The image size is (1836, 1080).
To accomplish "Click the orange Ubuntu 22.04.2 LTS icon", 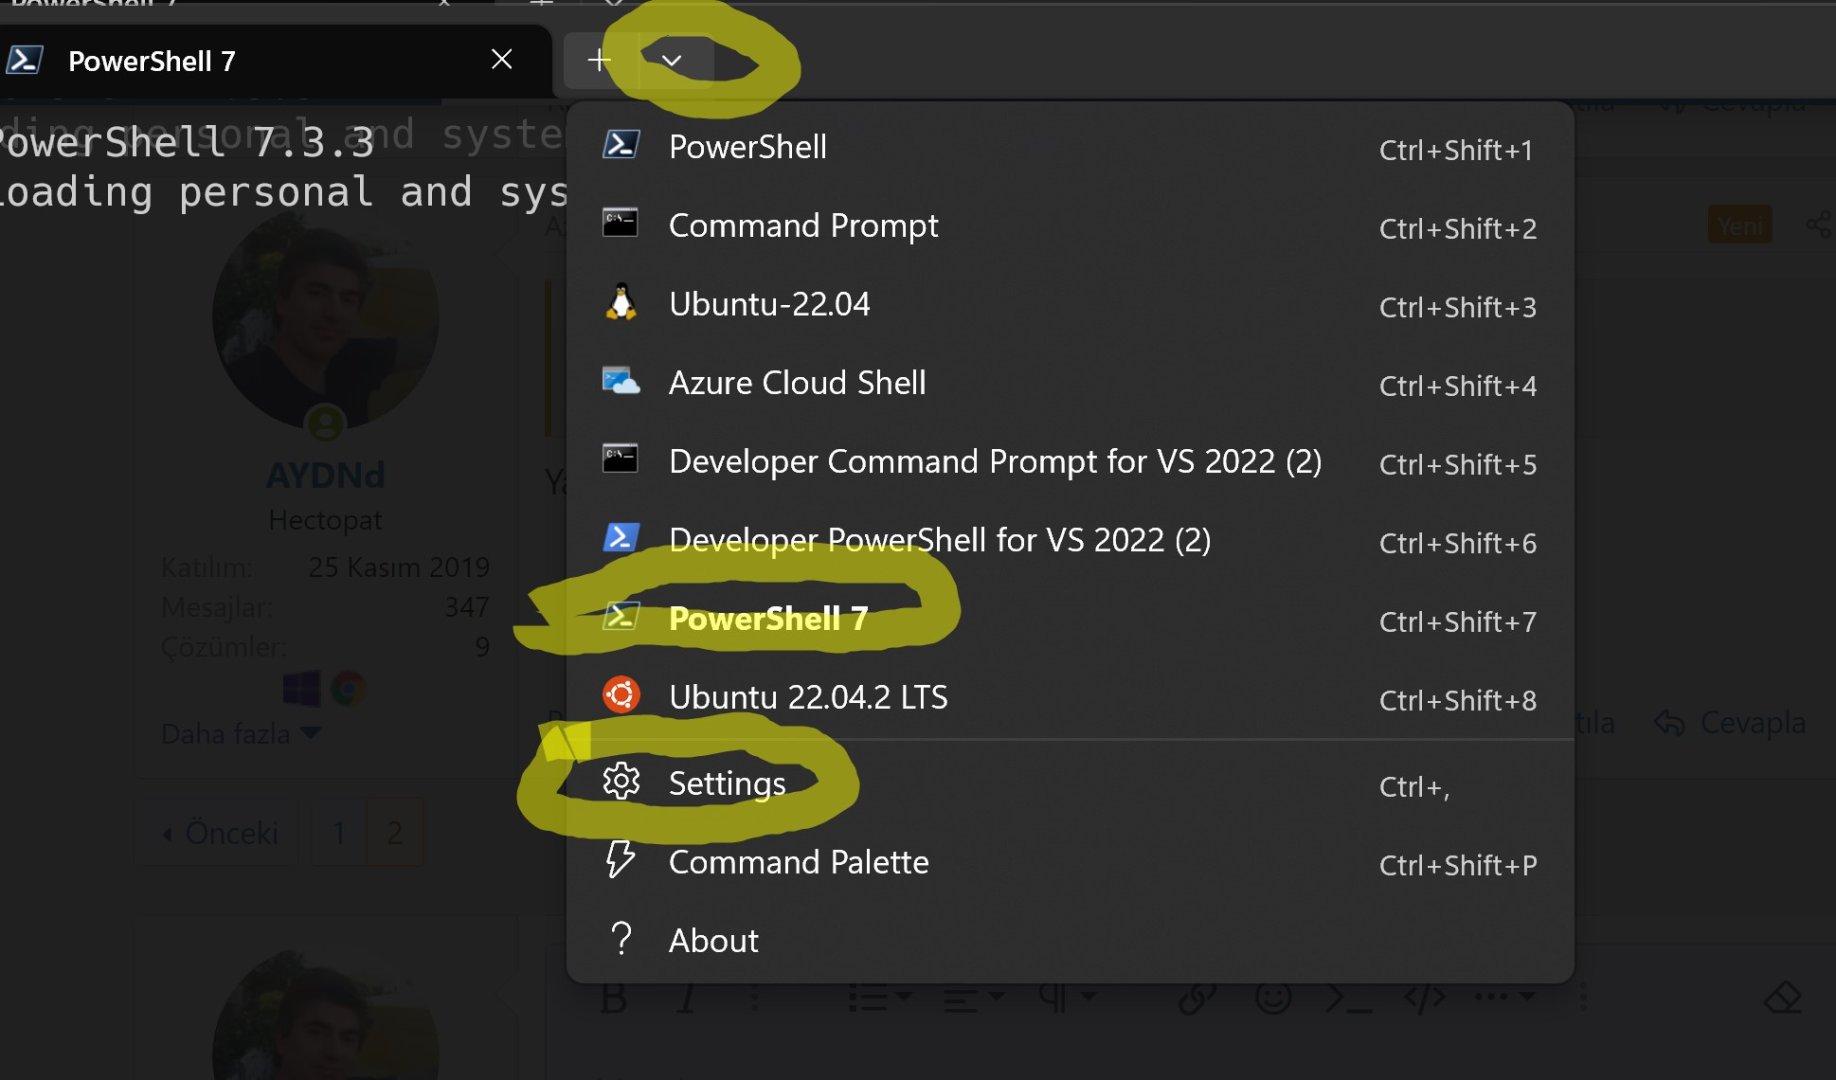I will [x=621, y=695].
